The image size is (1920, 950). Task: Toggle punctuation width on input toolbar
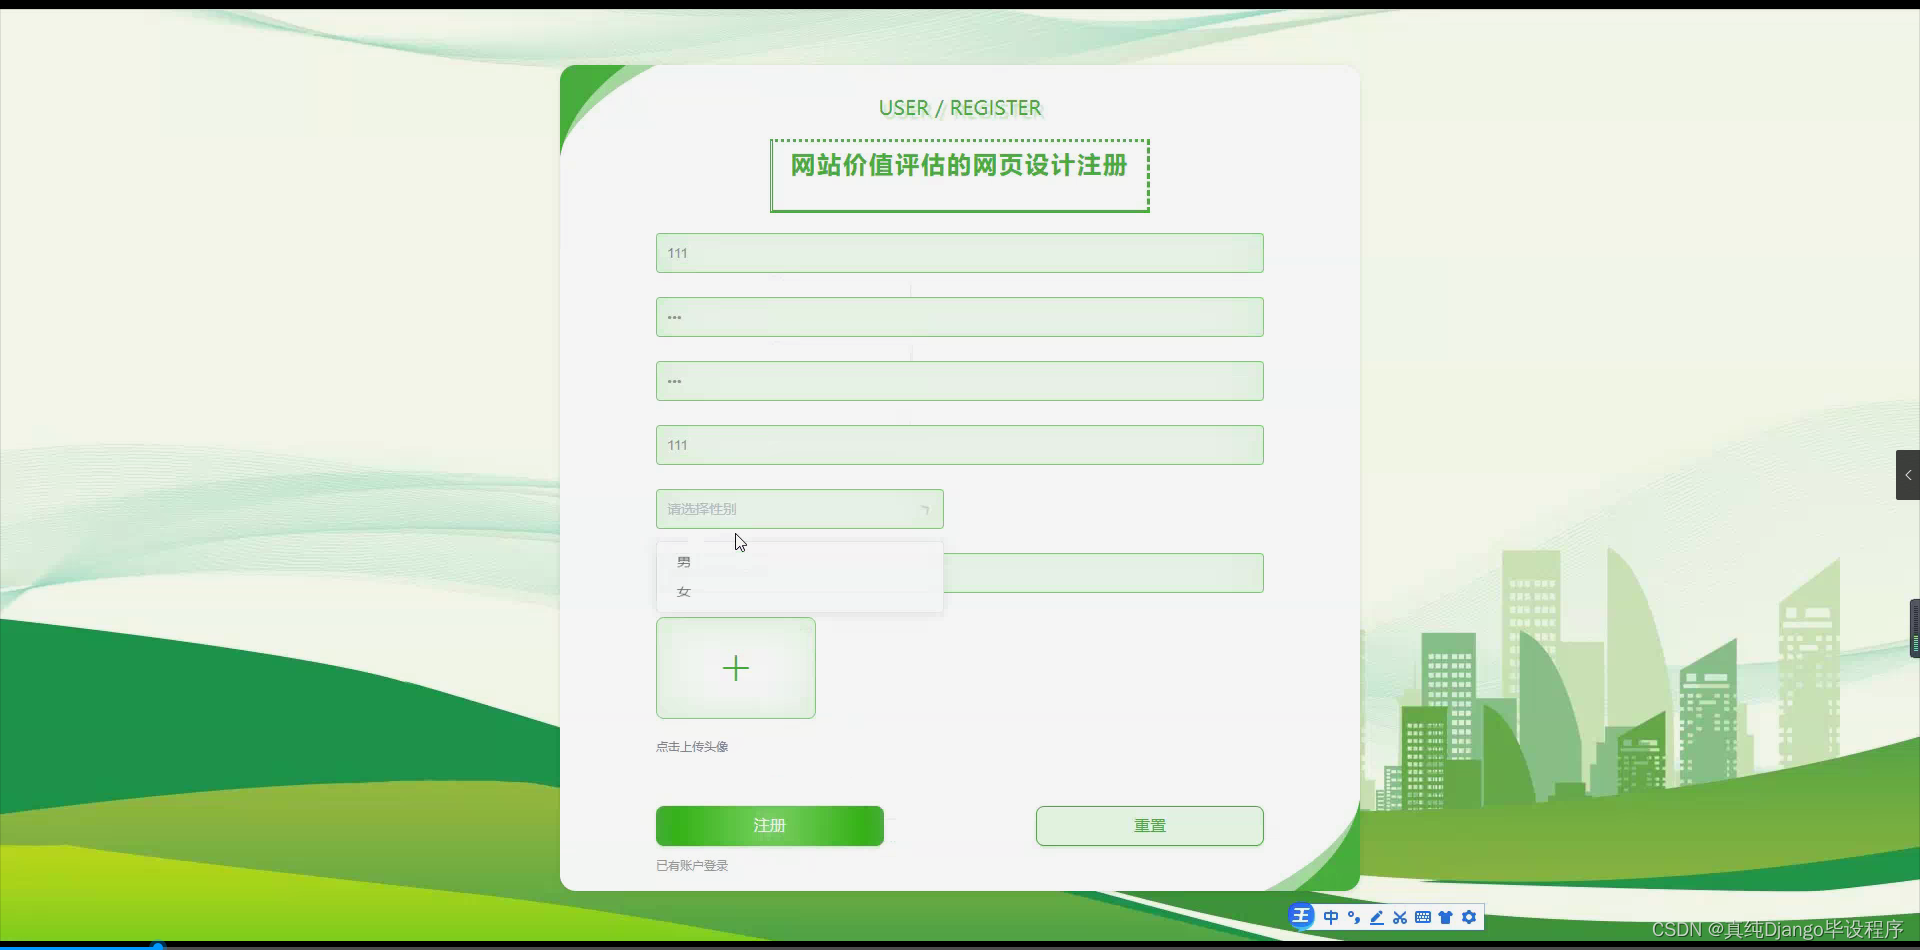pyautogui.click(x=1354, y=917)
